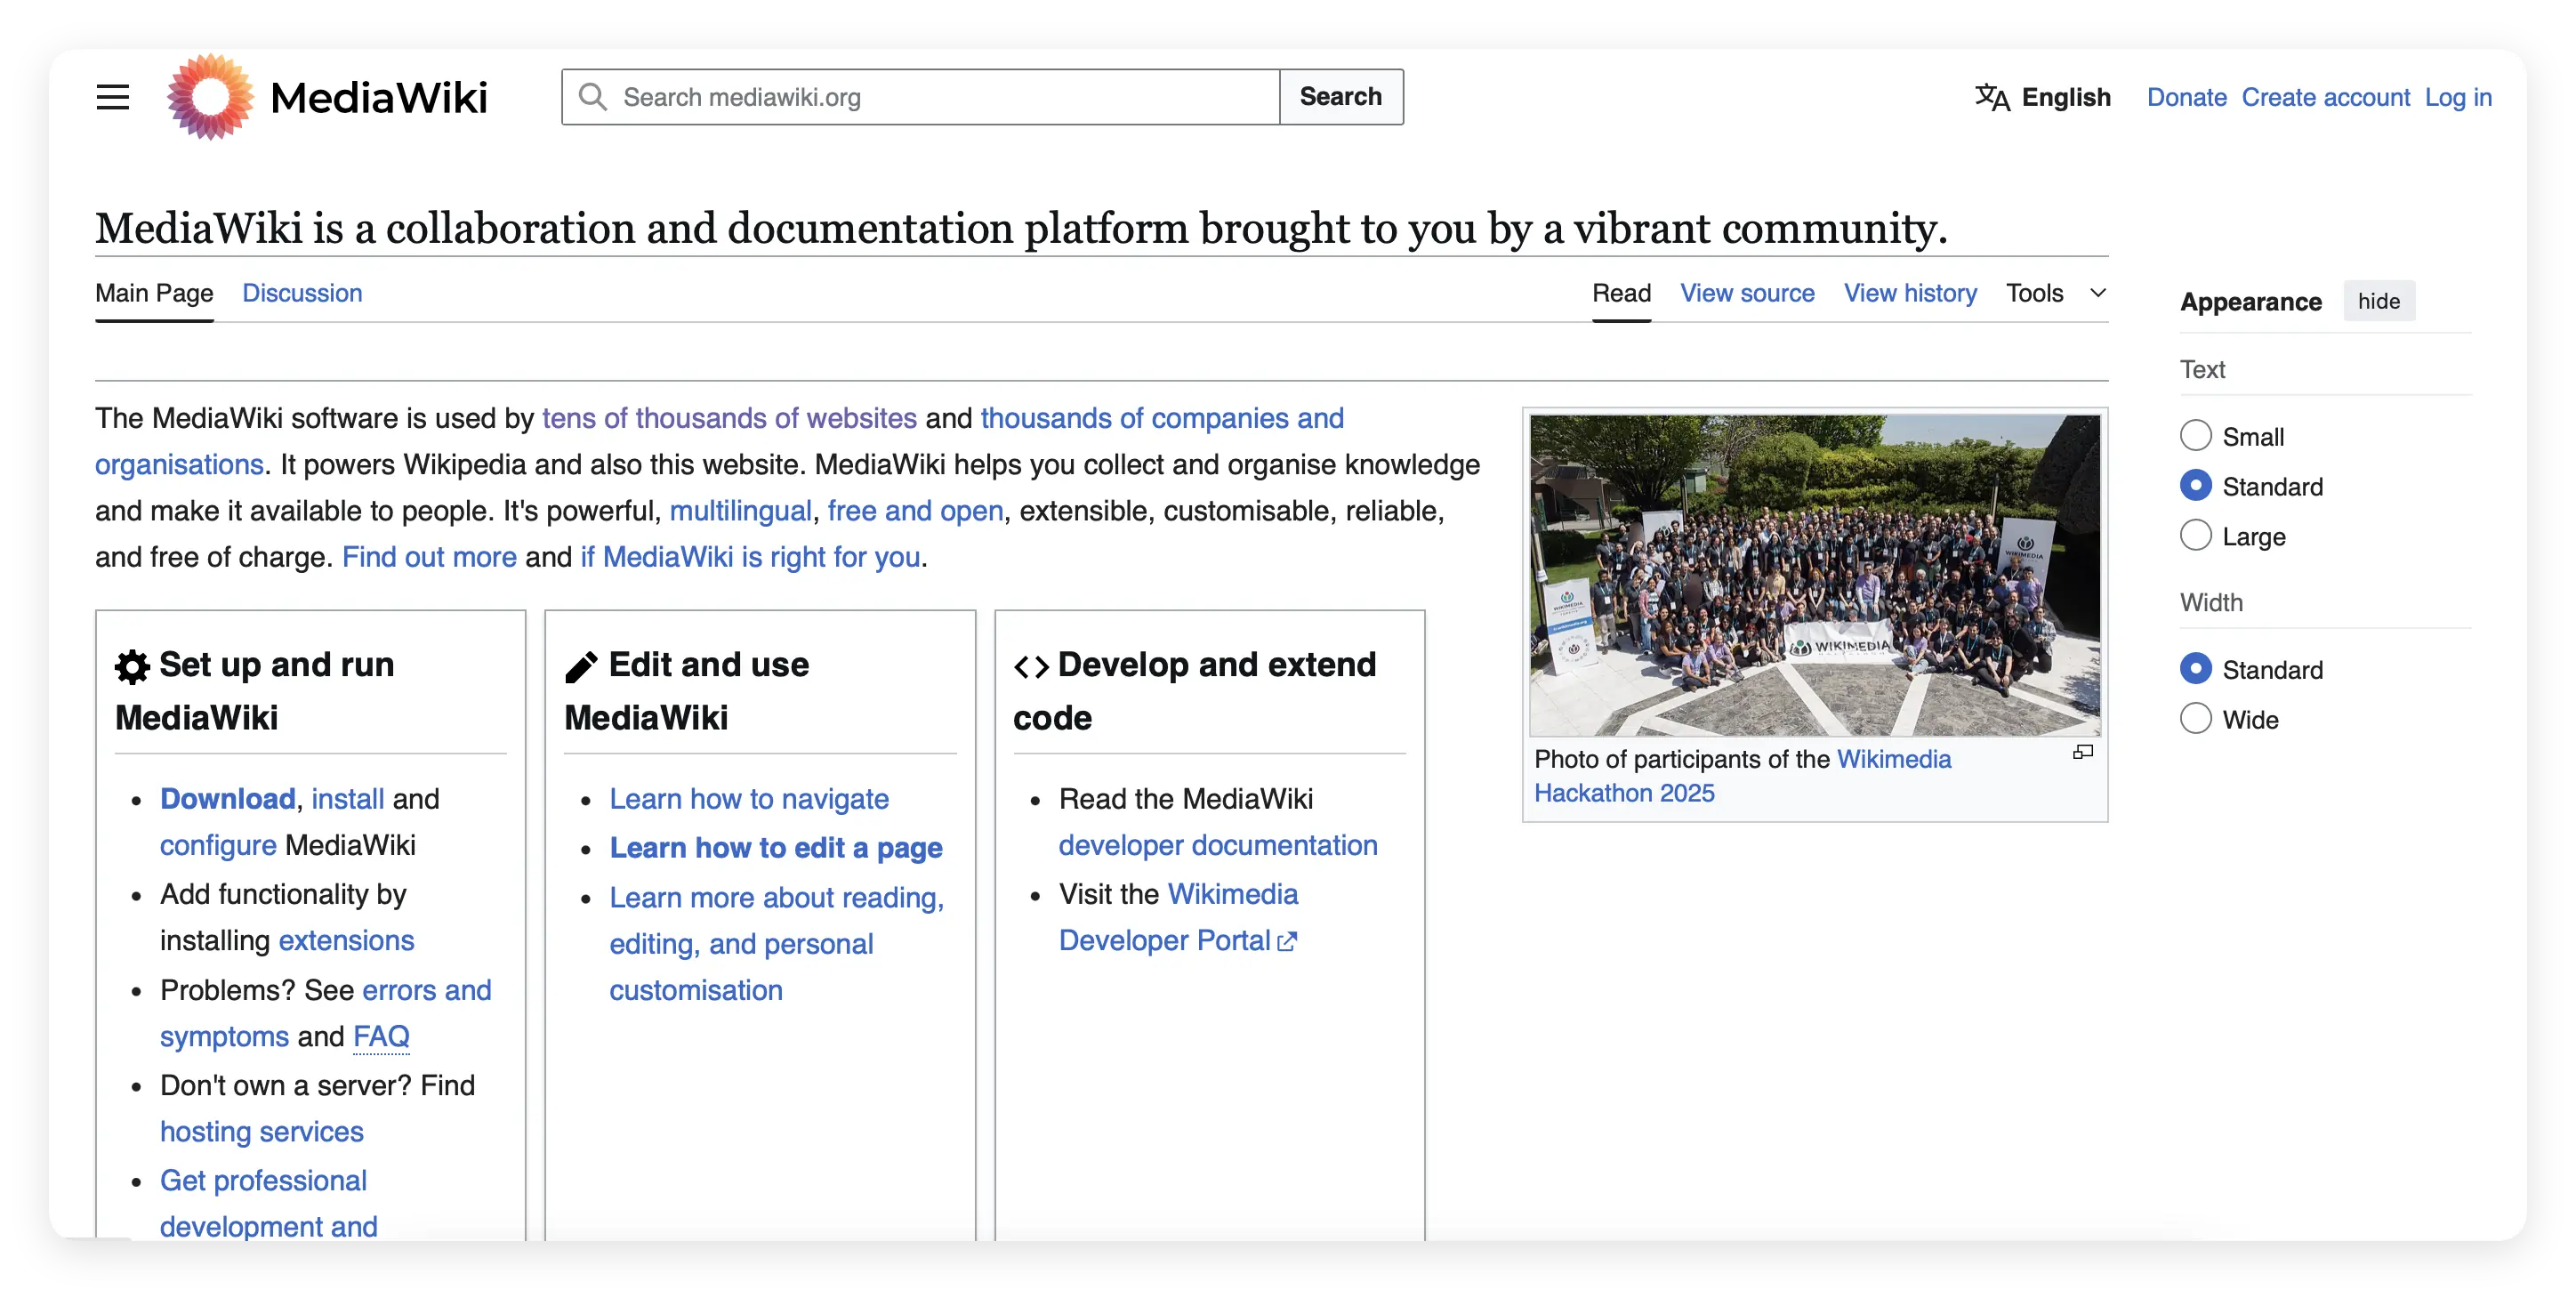Switch to the Main Page tab
This screenshot has width=2576, height=1290.
pos(154,293)
